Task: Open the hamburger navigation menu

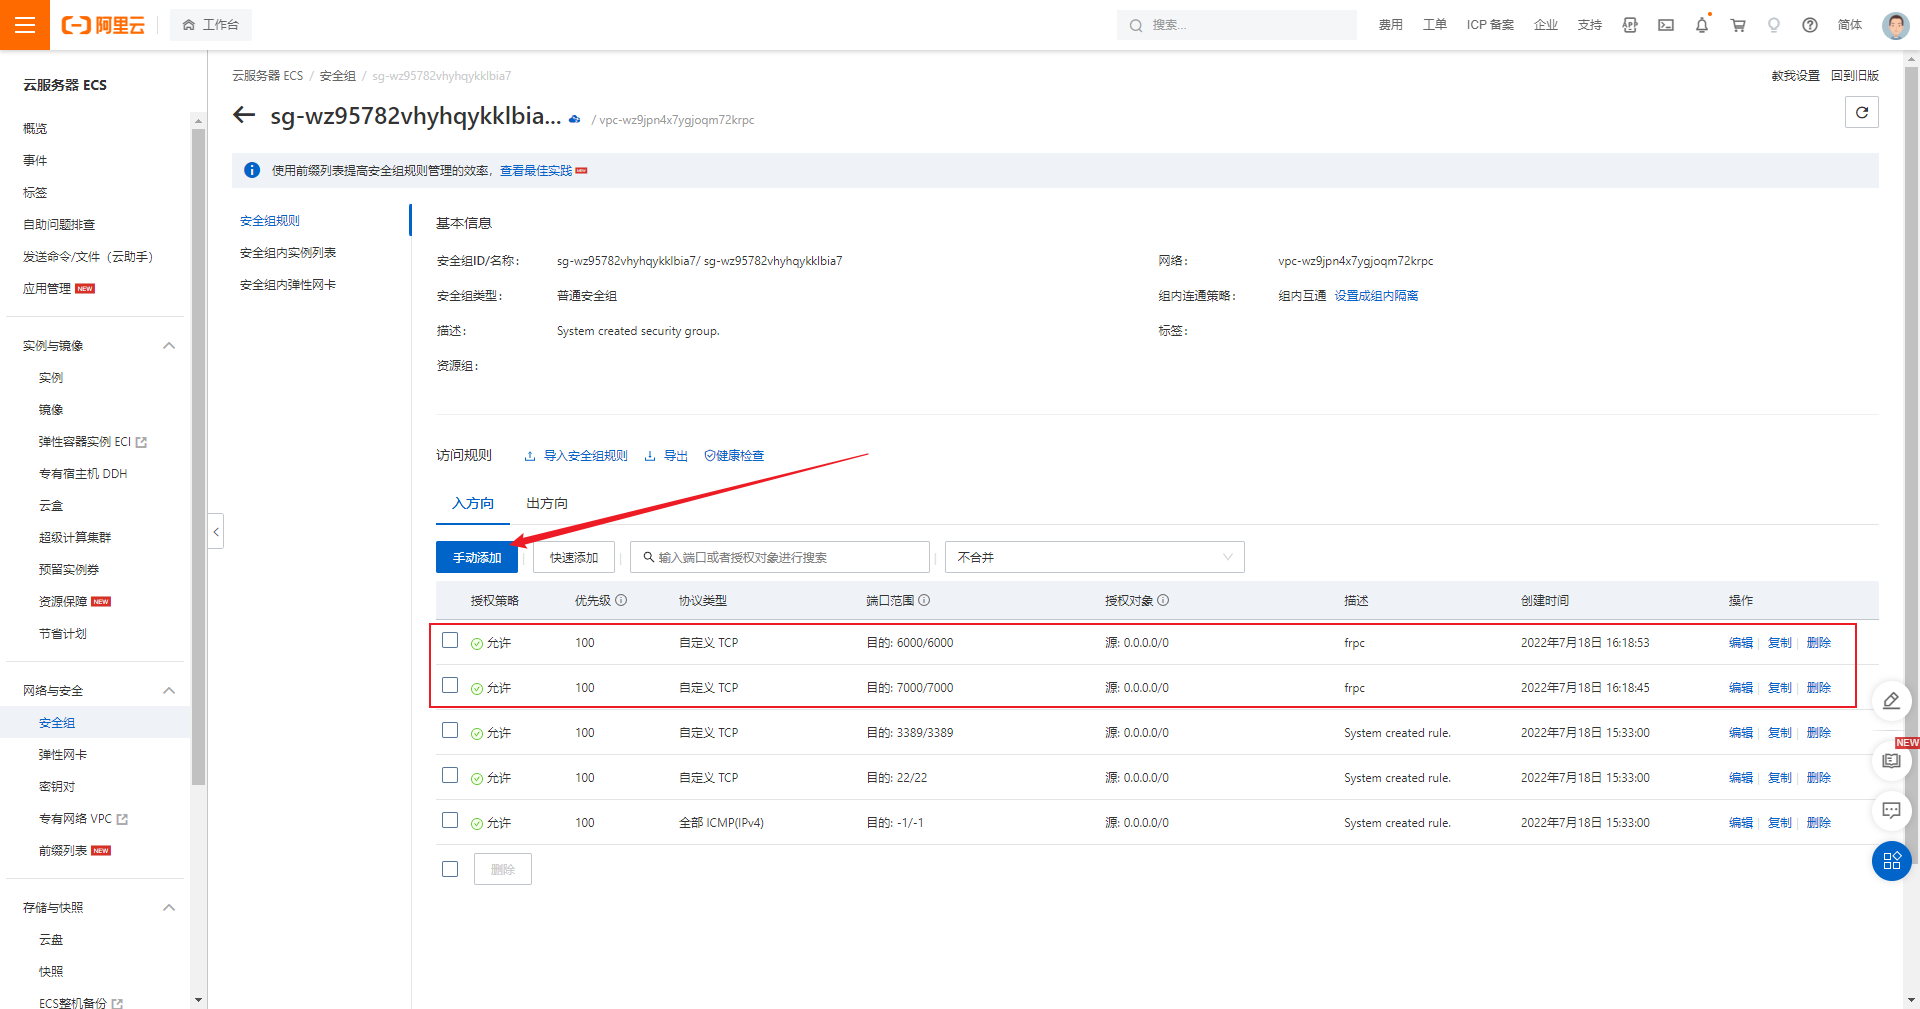Action: 25,25
